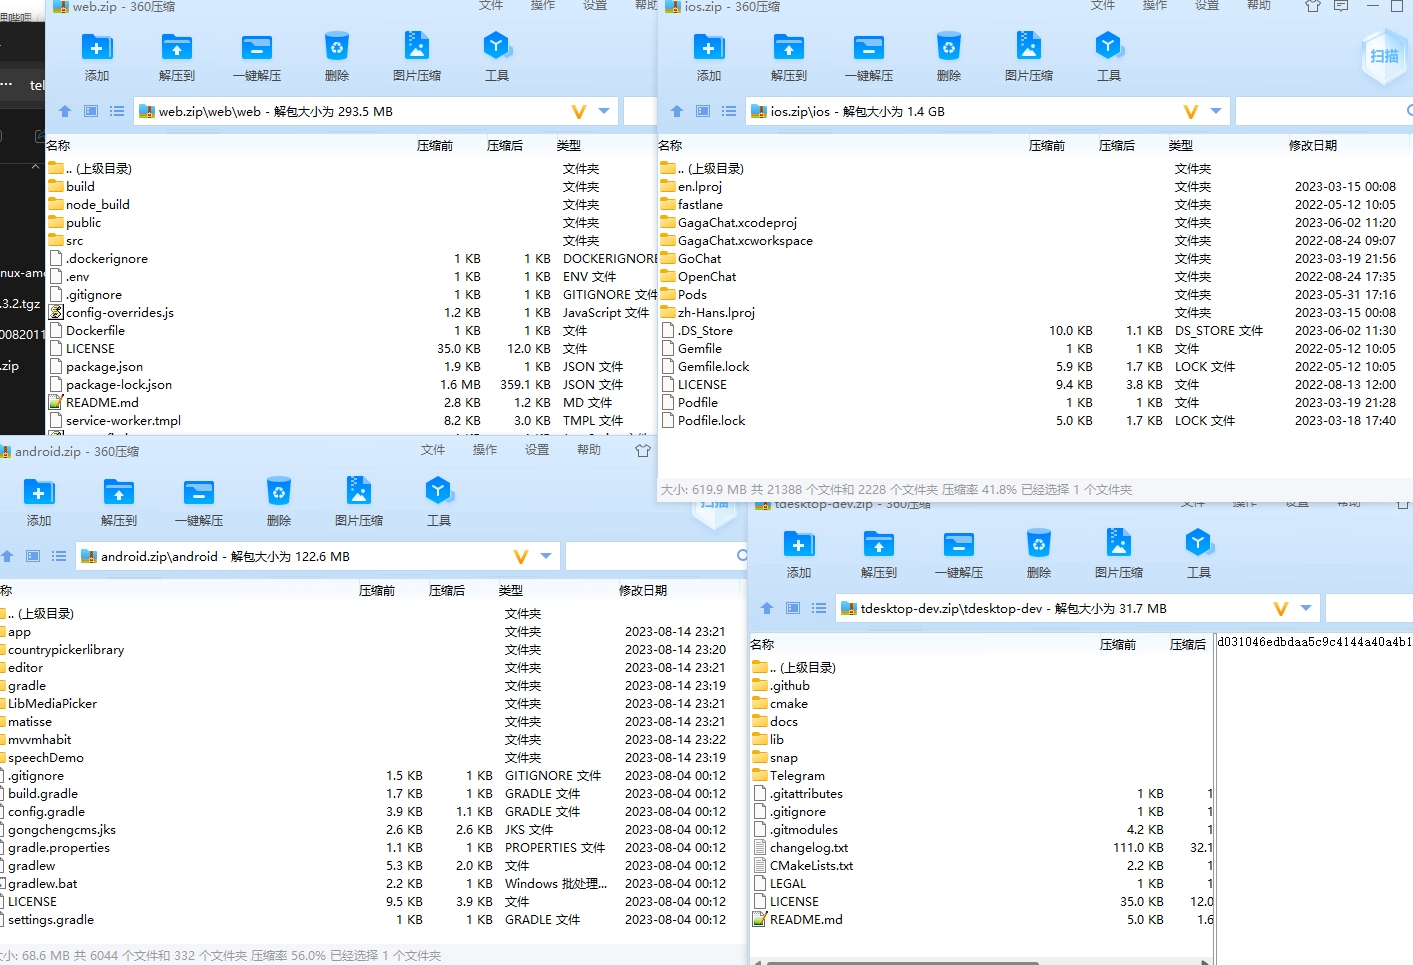Sort by 压缩前 column in web.zip window
Image resolution: width=1413 pixels, height=965 pixels.
click(435, 146)
